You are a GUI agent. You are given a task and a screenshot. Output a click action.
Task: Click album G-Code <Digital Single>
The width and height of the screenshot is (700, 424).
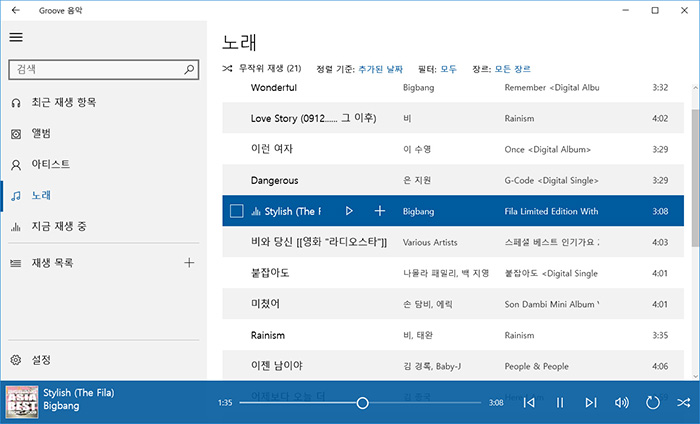[551, 180]
